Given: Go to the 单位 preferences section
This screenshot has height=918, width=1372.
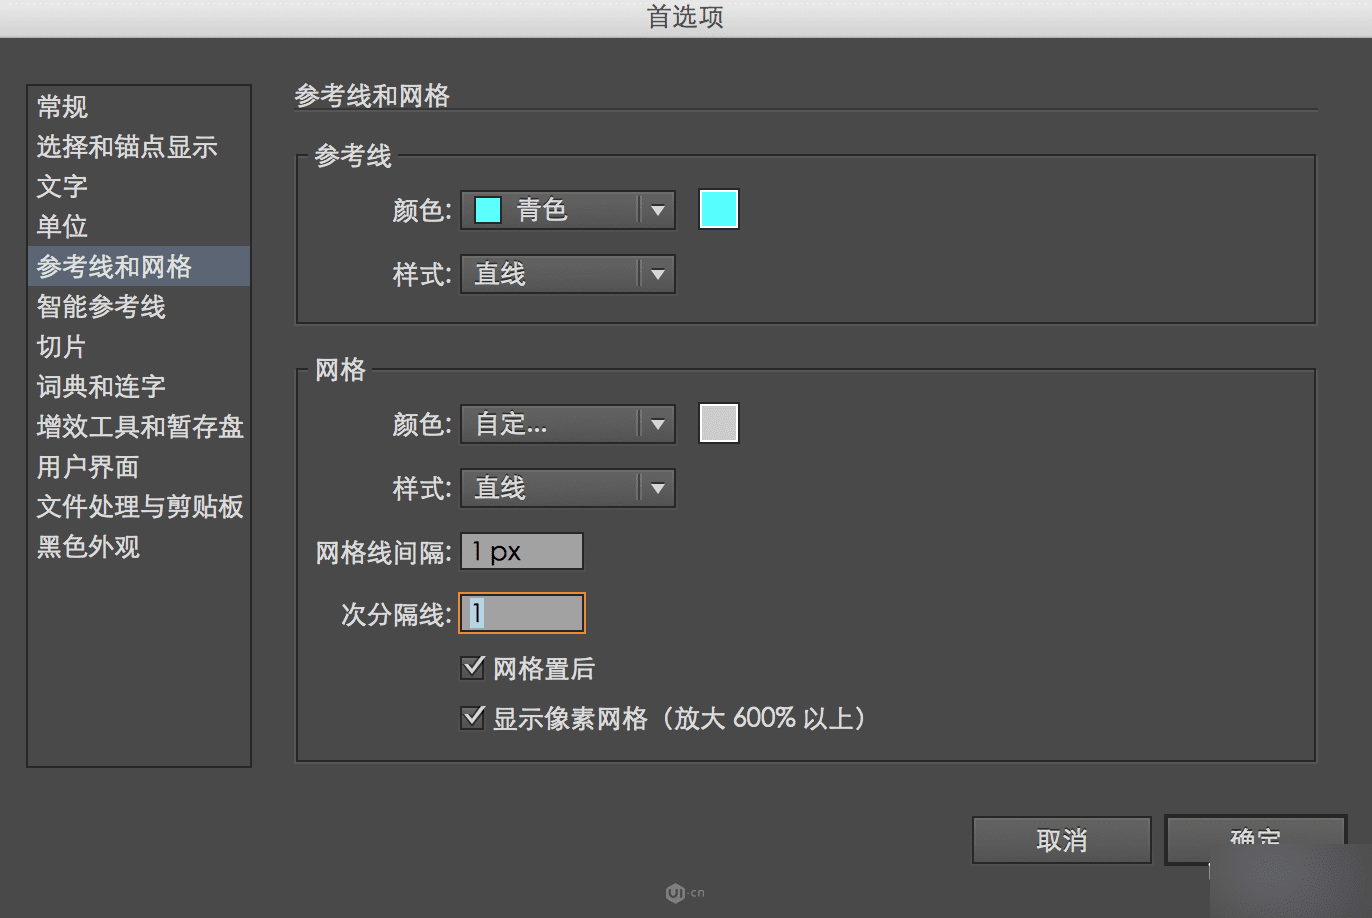Looking at the screenshot, I should click(x=62, y=227).
